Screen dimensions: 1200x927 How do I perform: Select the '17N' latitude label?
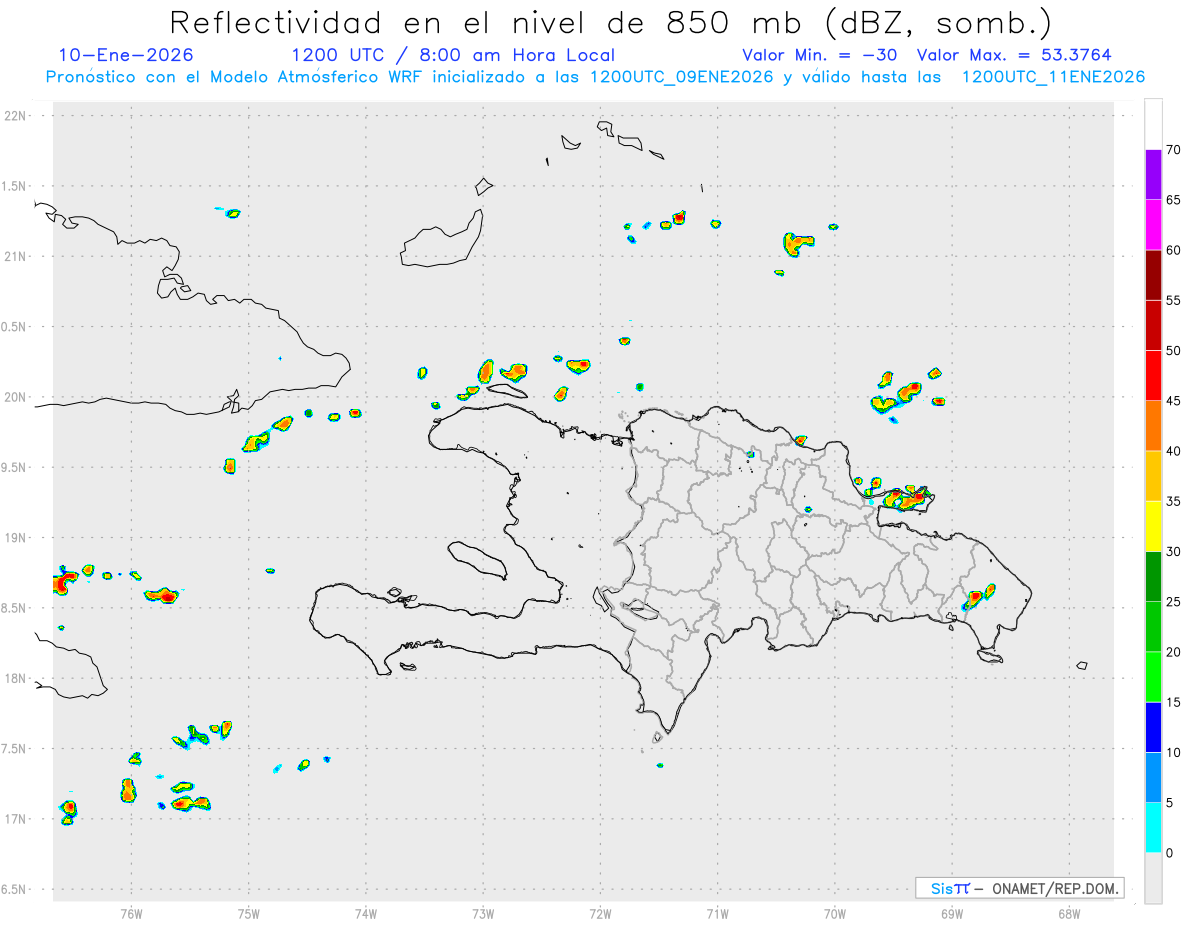click(x=16, y=819)
